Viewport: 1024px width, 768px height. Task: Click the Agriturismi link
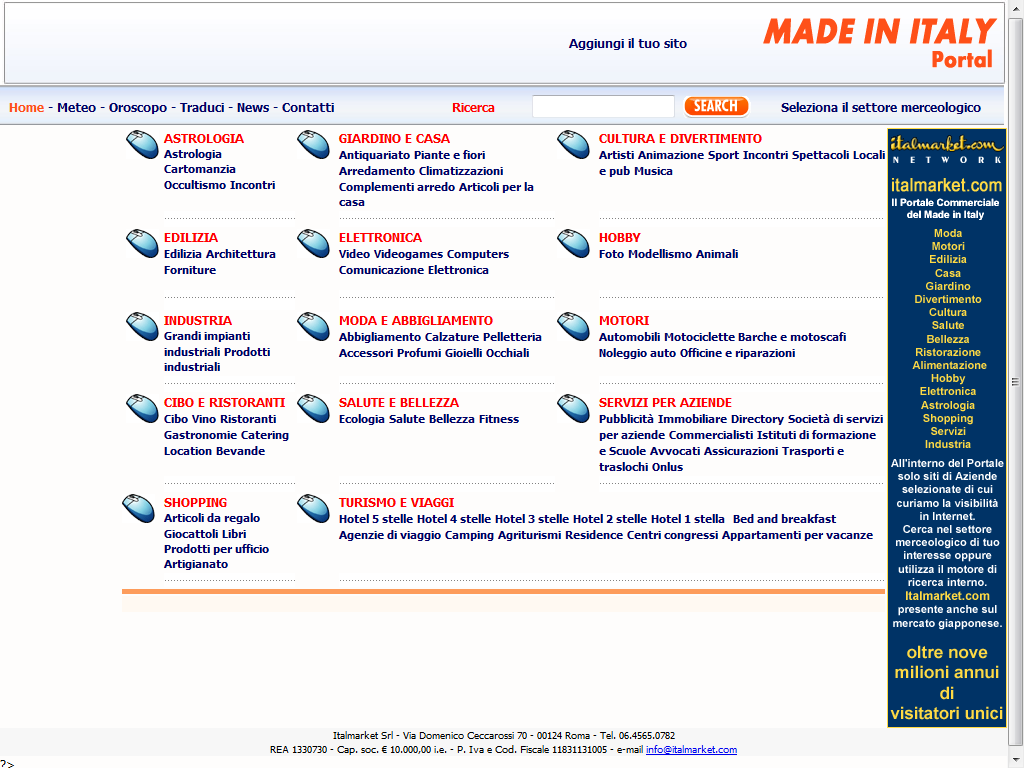[x=530, y=535]
